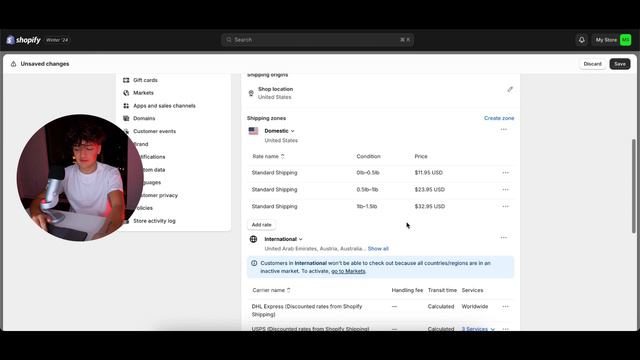The height and width of the screenshot is (360, 640).
Task: Open options for the DHL Express carrier
Action: pyautogui.click(x=505, y=307)
